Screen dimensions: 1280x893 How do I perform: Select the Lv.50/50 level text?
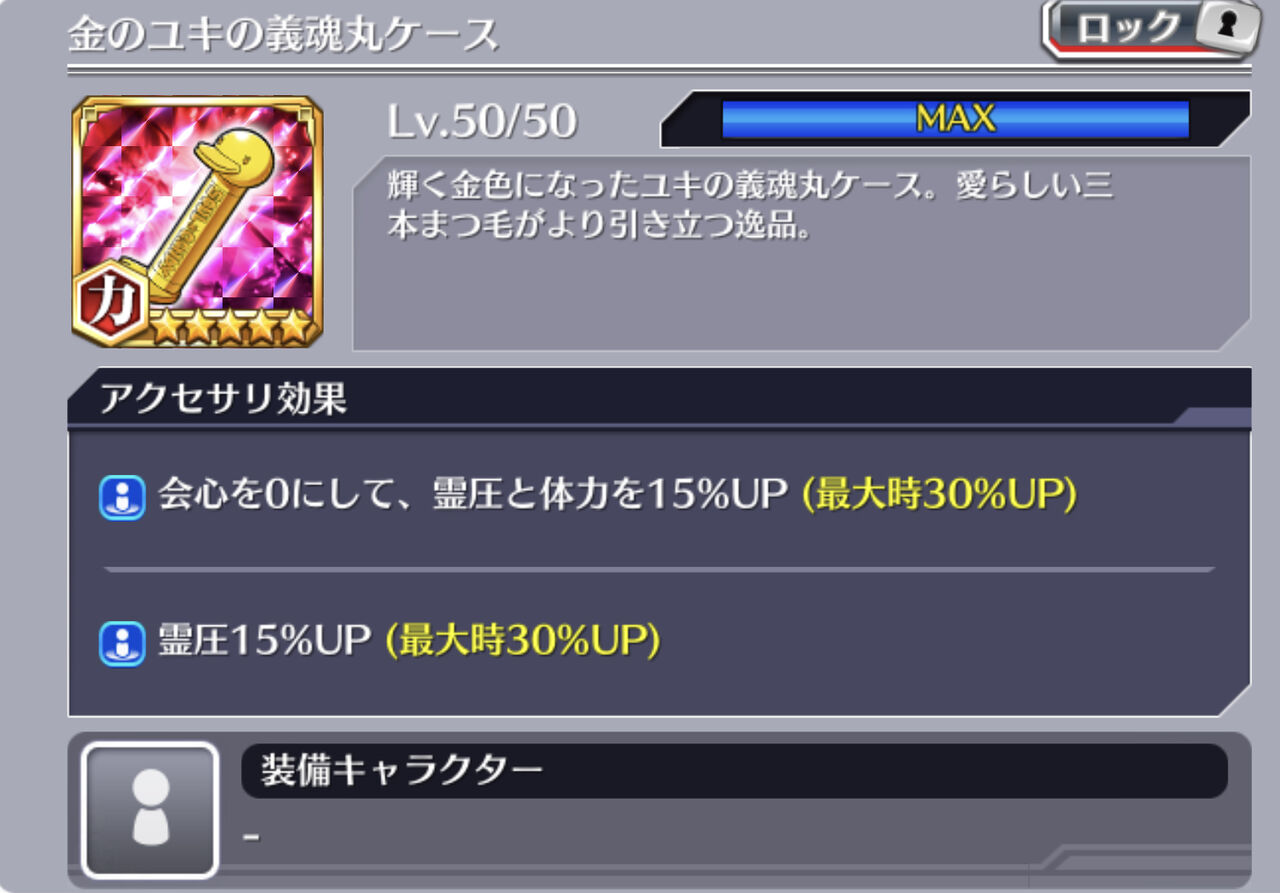coord(482,121)
